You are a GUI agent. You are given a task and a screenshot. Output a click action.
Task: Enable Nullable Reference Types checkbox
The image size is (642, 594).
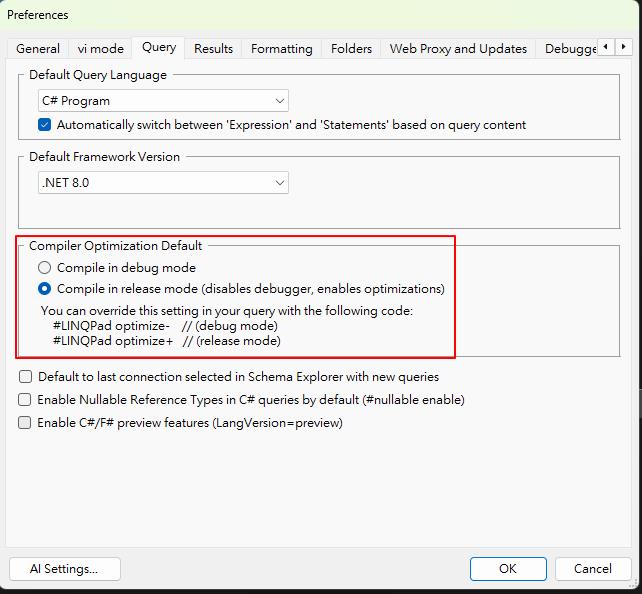(25, 400)
